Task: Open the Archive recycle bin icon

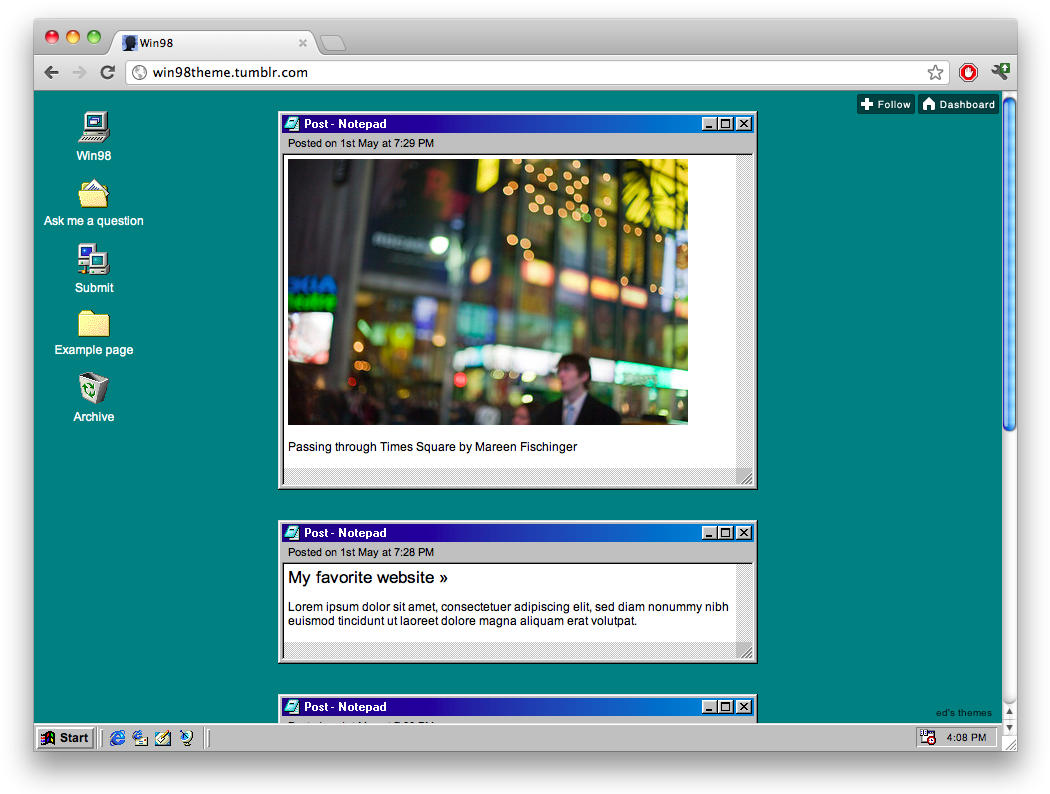Action: click(x=93, y=388)
